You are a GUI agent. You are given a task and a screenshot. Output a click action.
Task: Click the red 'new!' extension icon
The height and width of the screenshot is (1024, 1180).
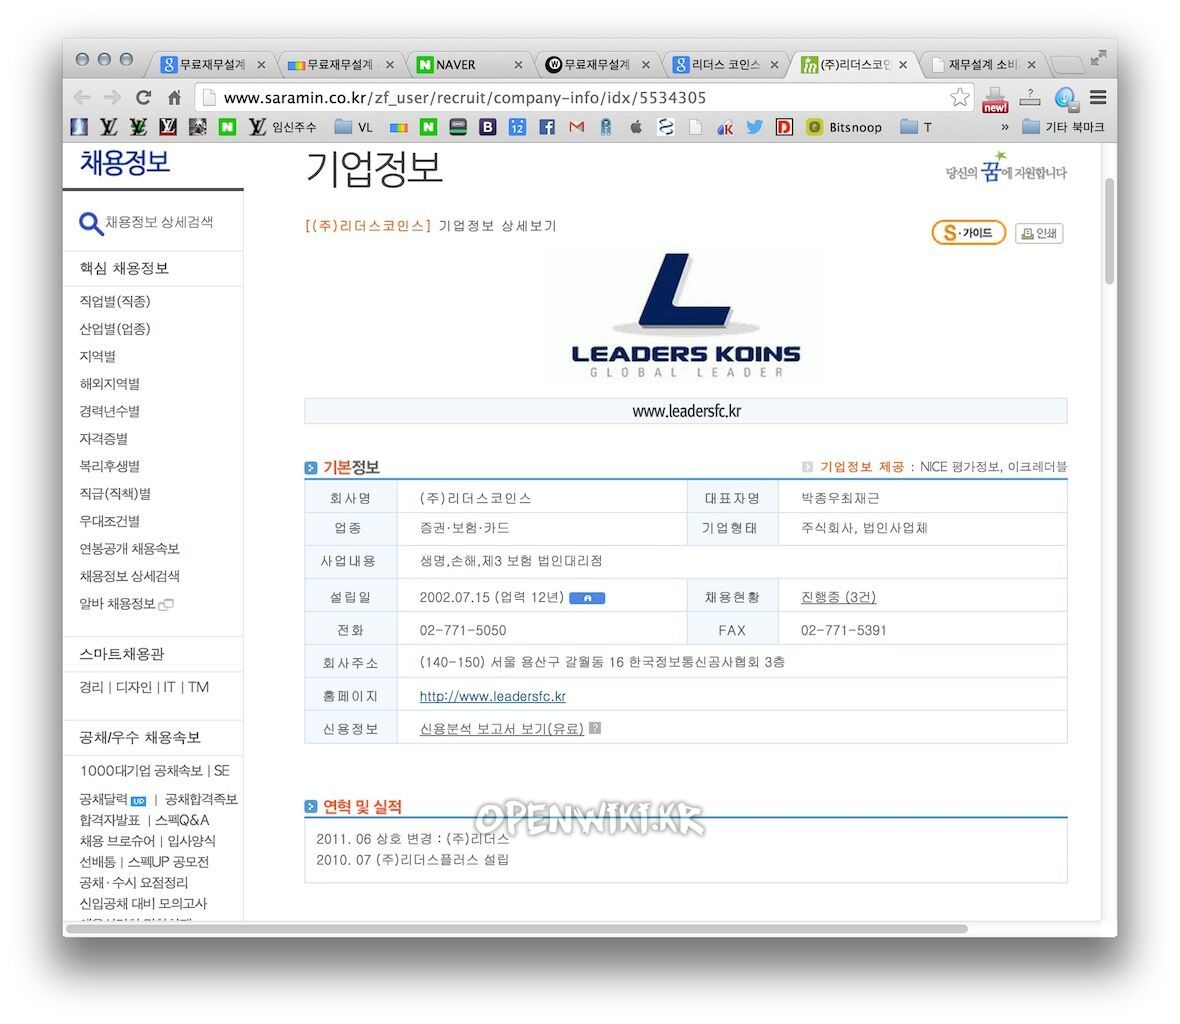tap(995, 99)
